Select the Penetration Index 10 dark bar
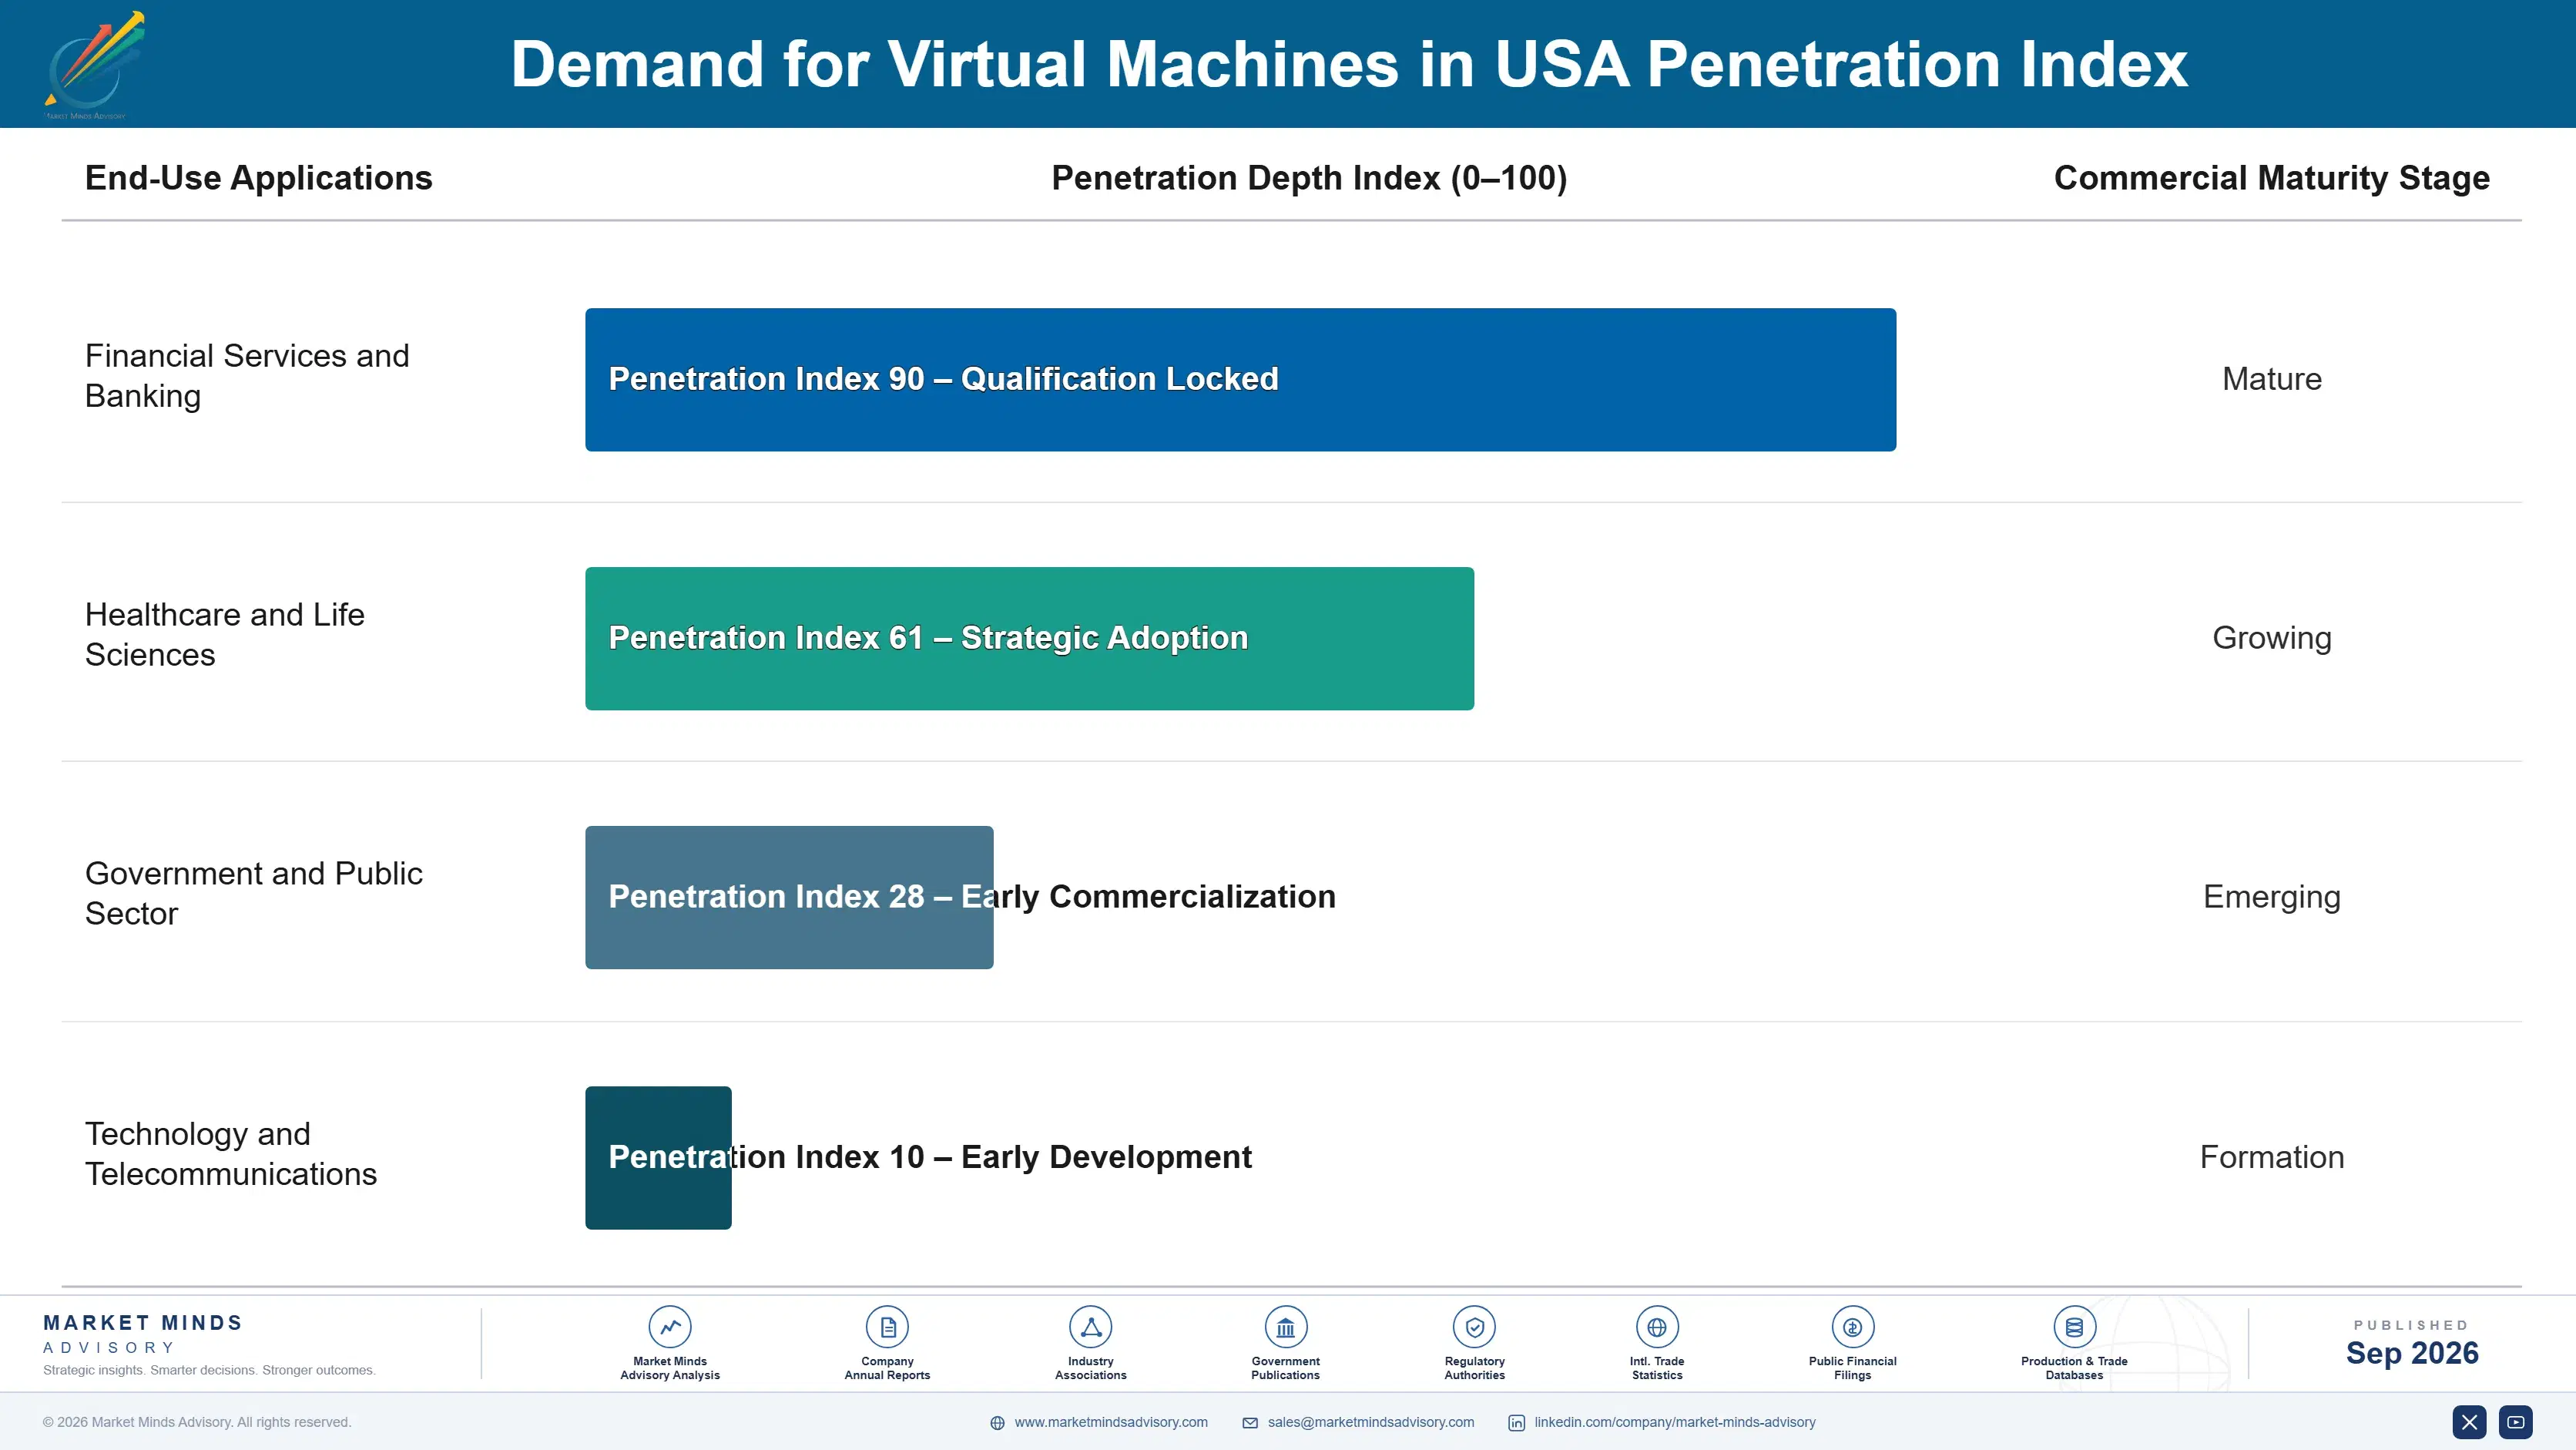2576x1450 pixels. [x=658, y=1157]
